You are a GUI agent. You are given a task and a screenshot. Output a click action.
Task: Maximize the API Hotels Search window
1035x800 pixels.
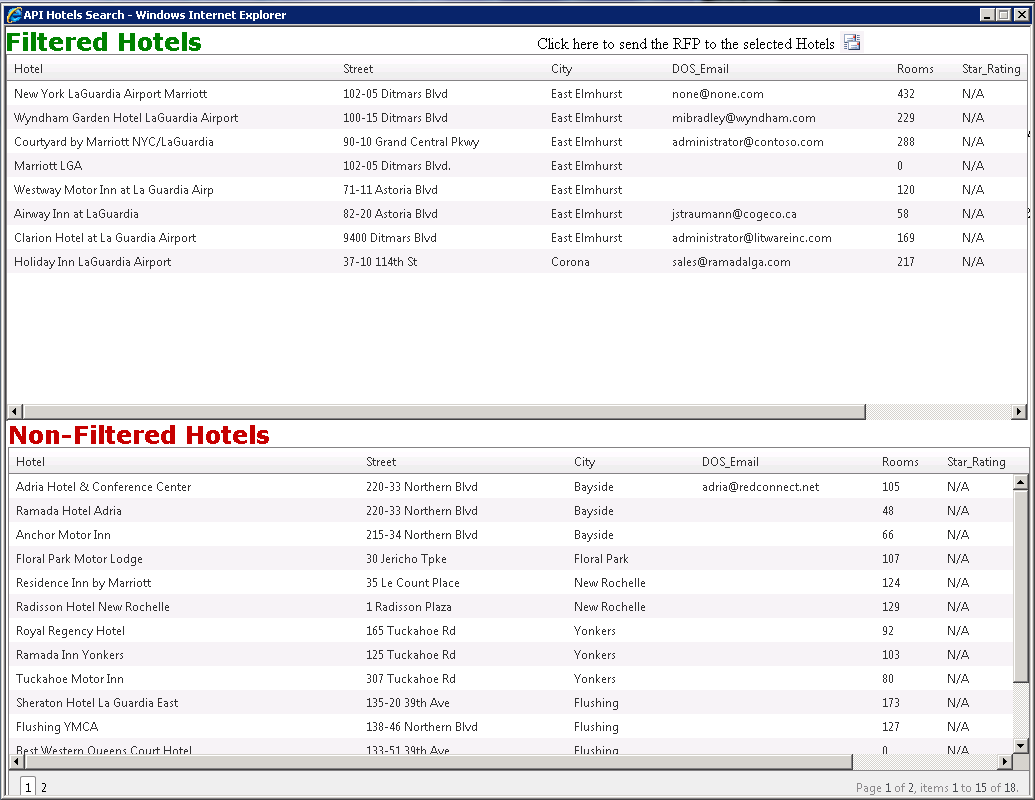1003,15
